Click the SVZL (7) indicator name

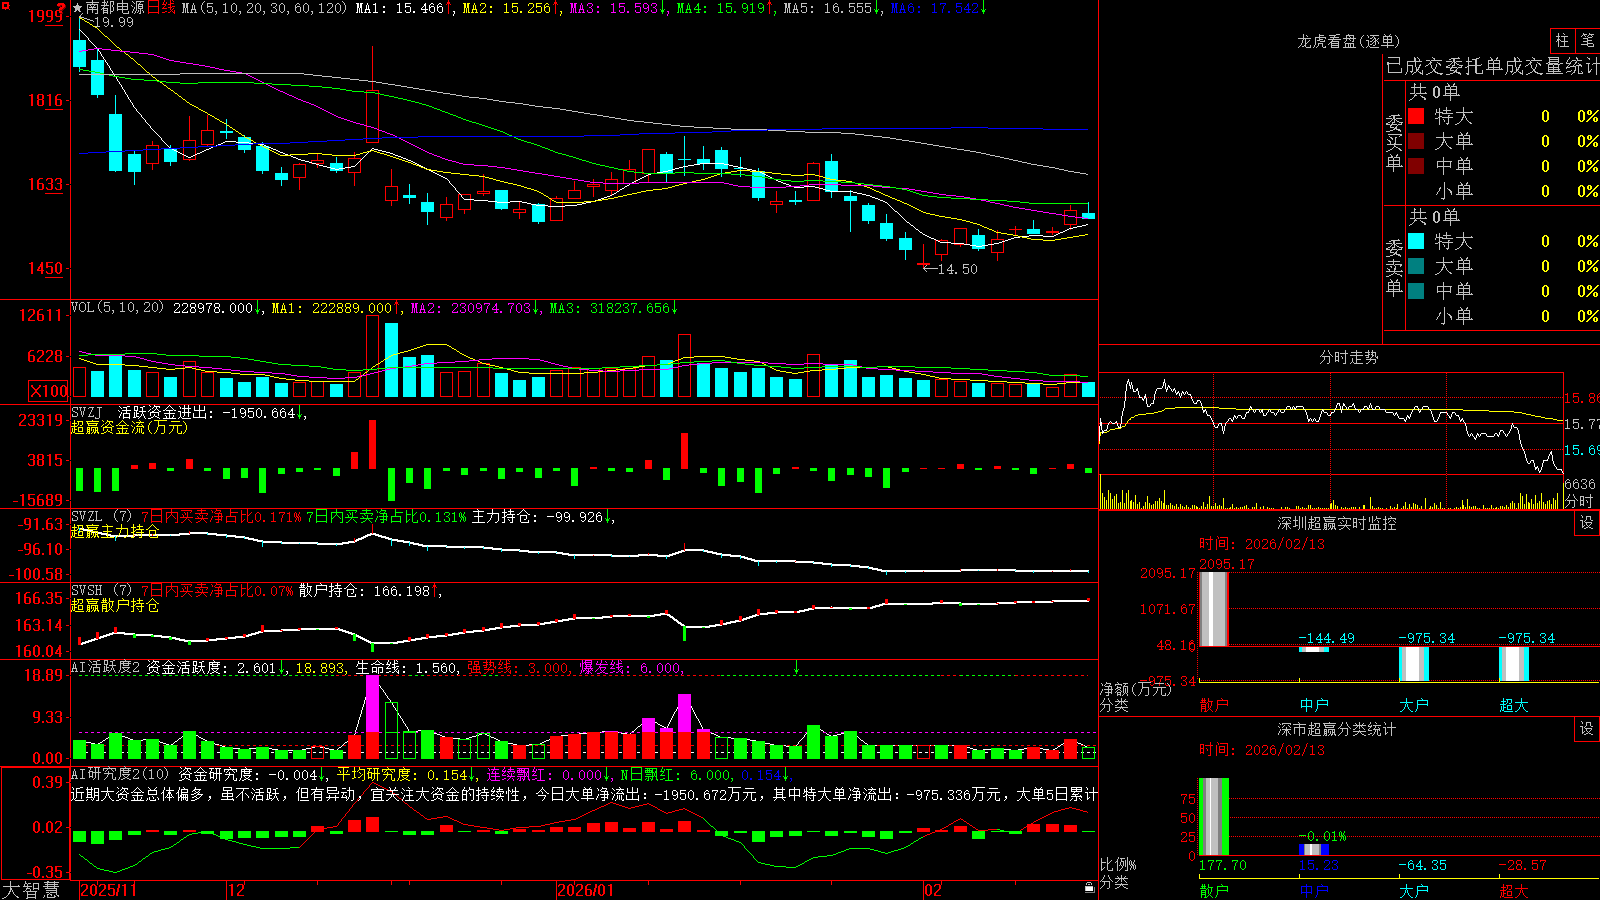click(x=101, y=517)
